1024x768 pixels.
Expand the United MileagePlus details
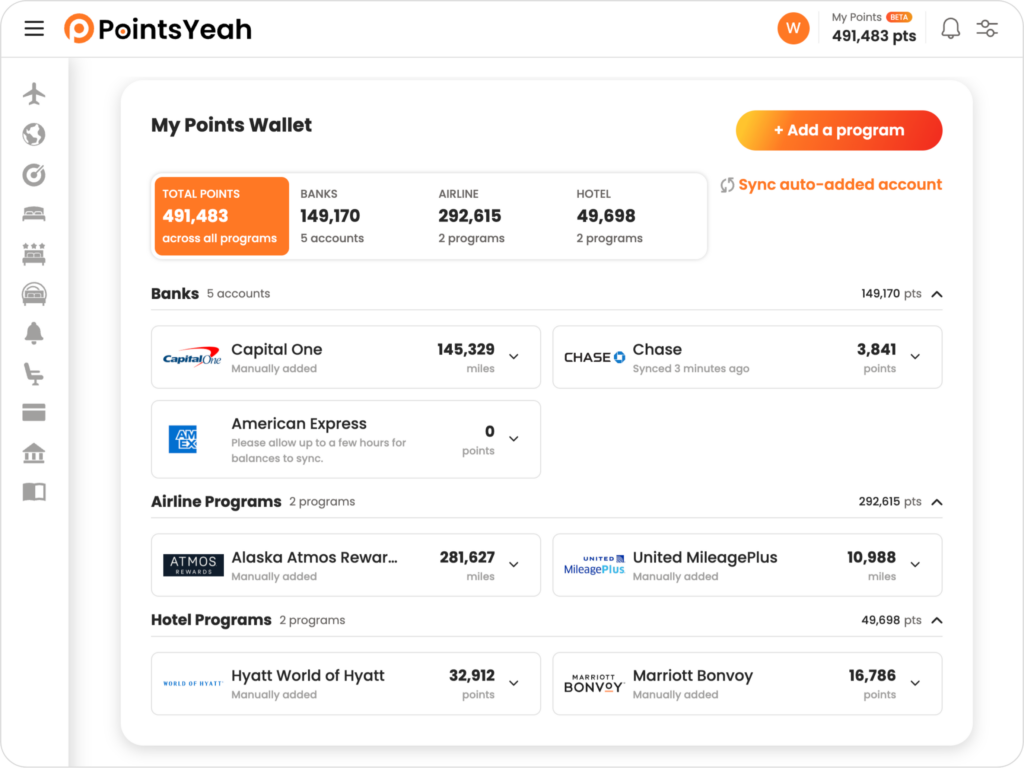point(915,565)
